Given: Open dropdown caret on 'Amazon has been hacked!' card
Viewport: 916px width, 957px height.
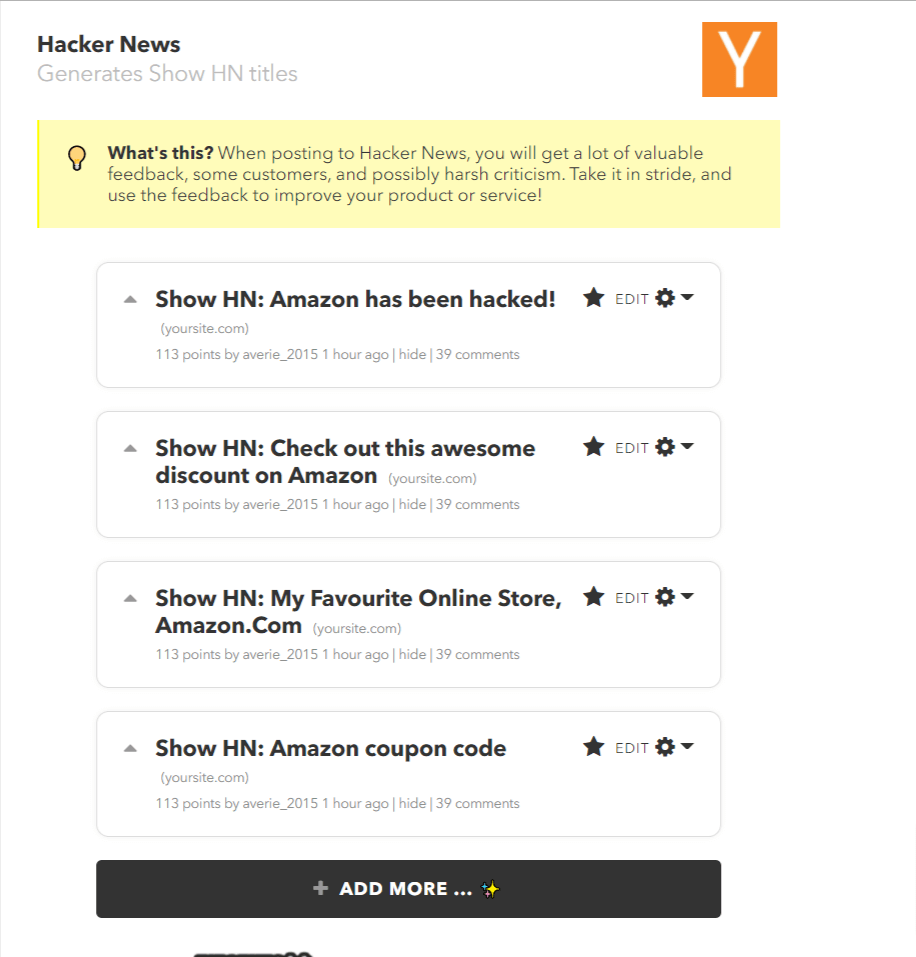Looking at the screenshot, I should coord(687,297).
